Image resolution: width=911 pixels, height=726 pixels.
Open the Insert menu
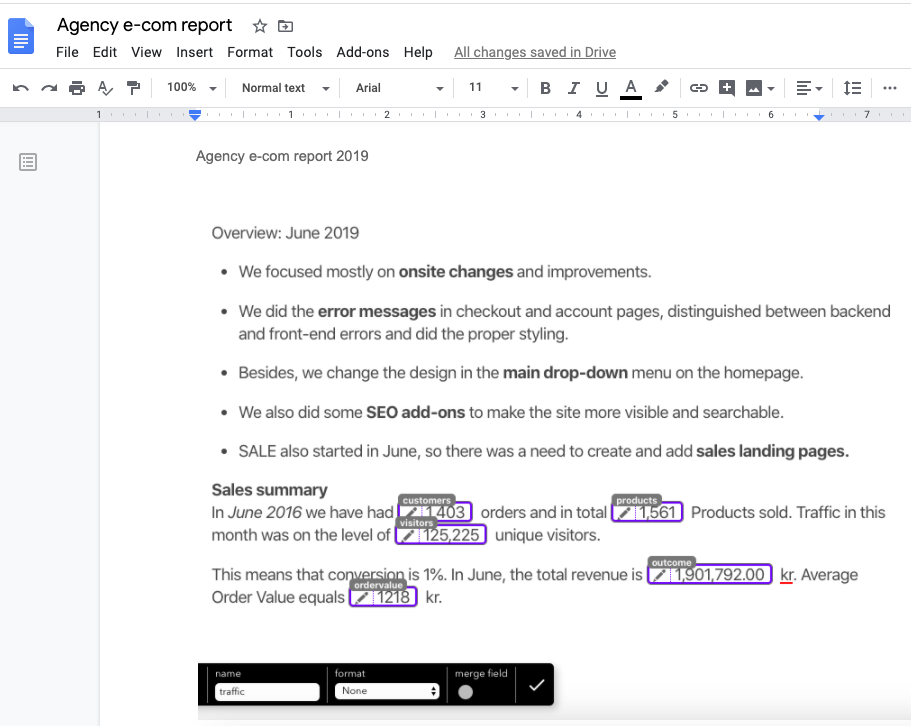[194, 52]
